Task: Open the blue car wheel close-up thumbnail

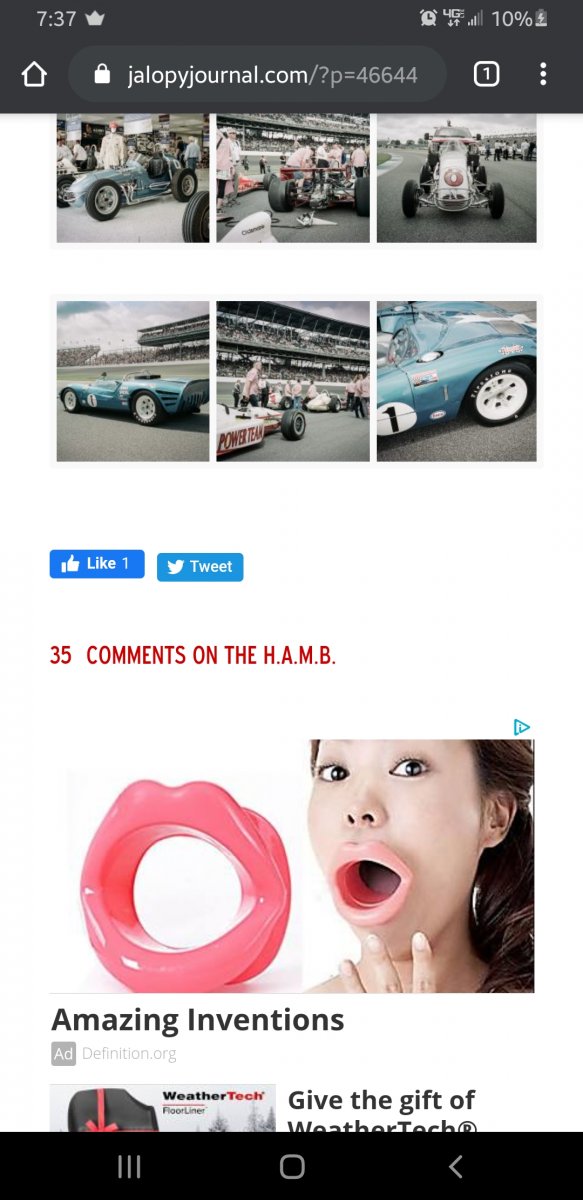Action: pyautogui.click(x=456, y=382)
